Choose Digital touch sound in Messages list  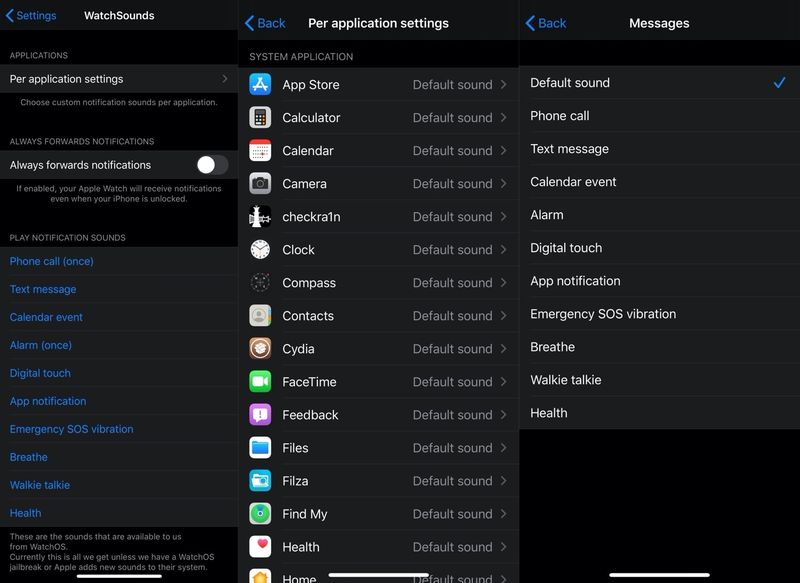pyautogui.click(x=660, y=248)
